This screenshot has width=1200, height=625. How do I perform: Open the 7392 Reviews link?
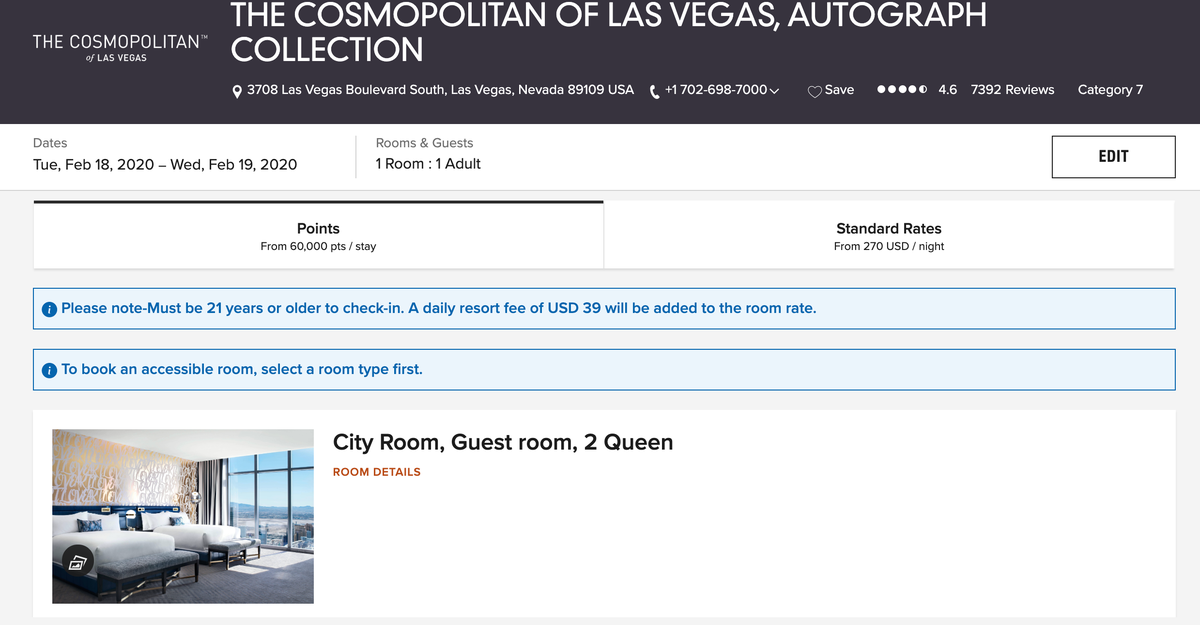point(1012,89)
